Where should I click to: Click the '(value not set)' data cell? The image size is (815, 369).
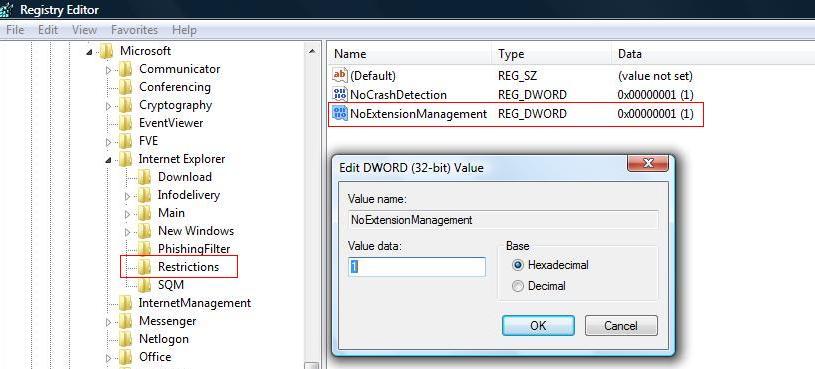point(655,76)
